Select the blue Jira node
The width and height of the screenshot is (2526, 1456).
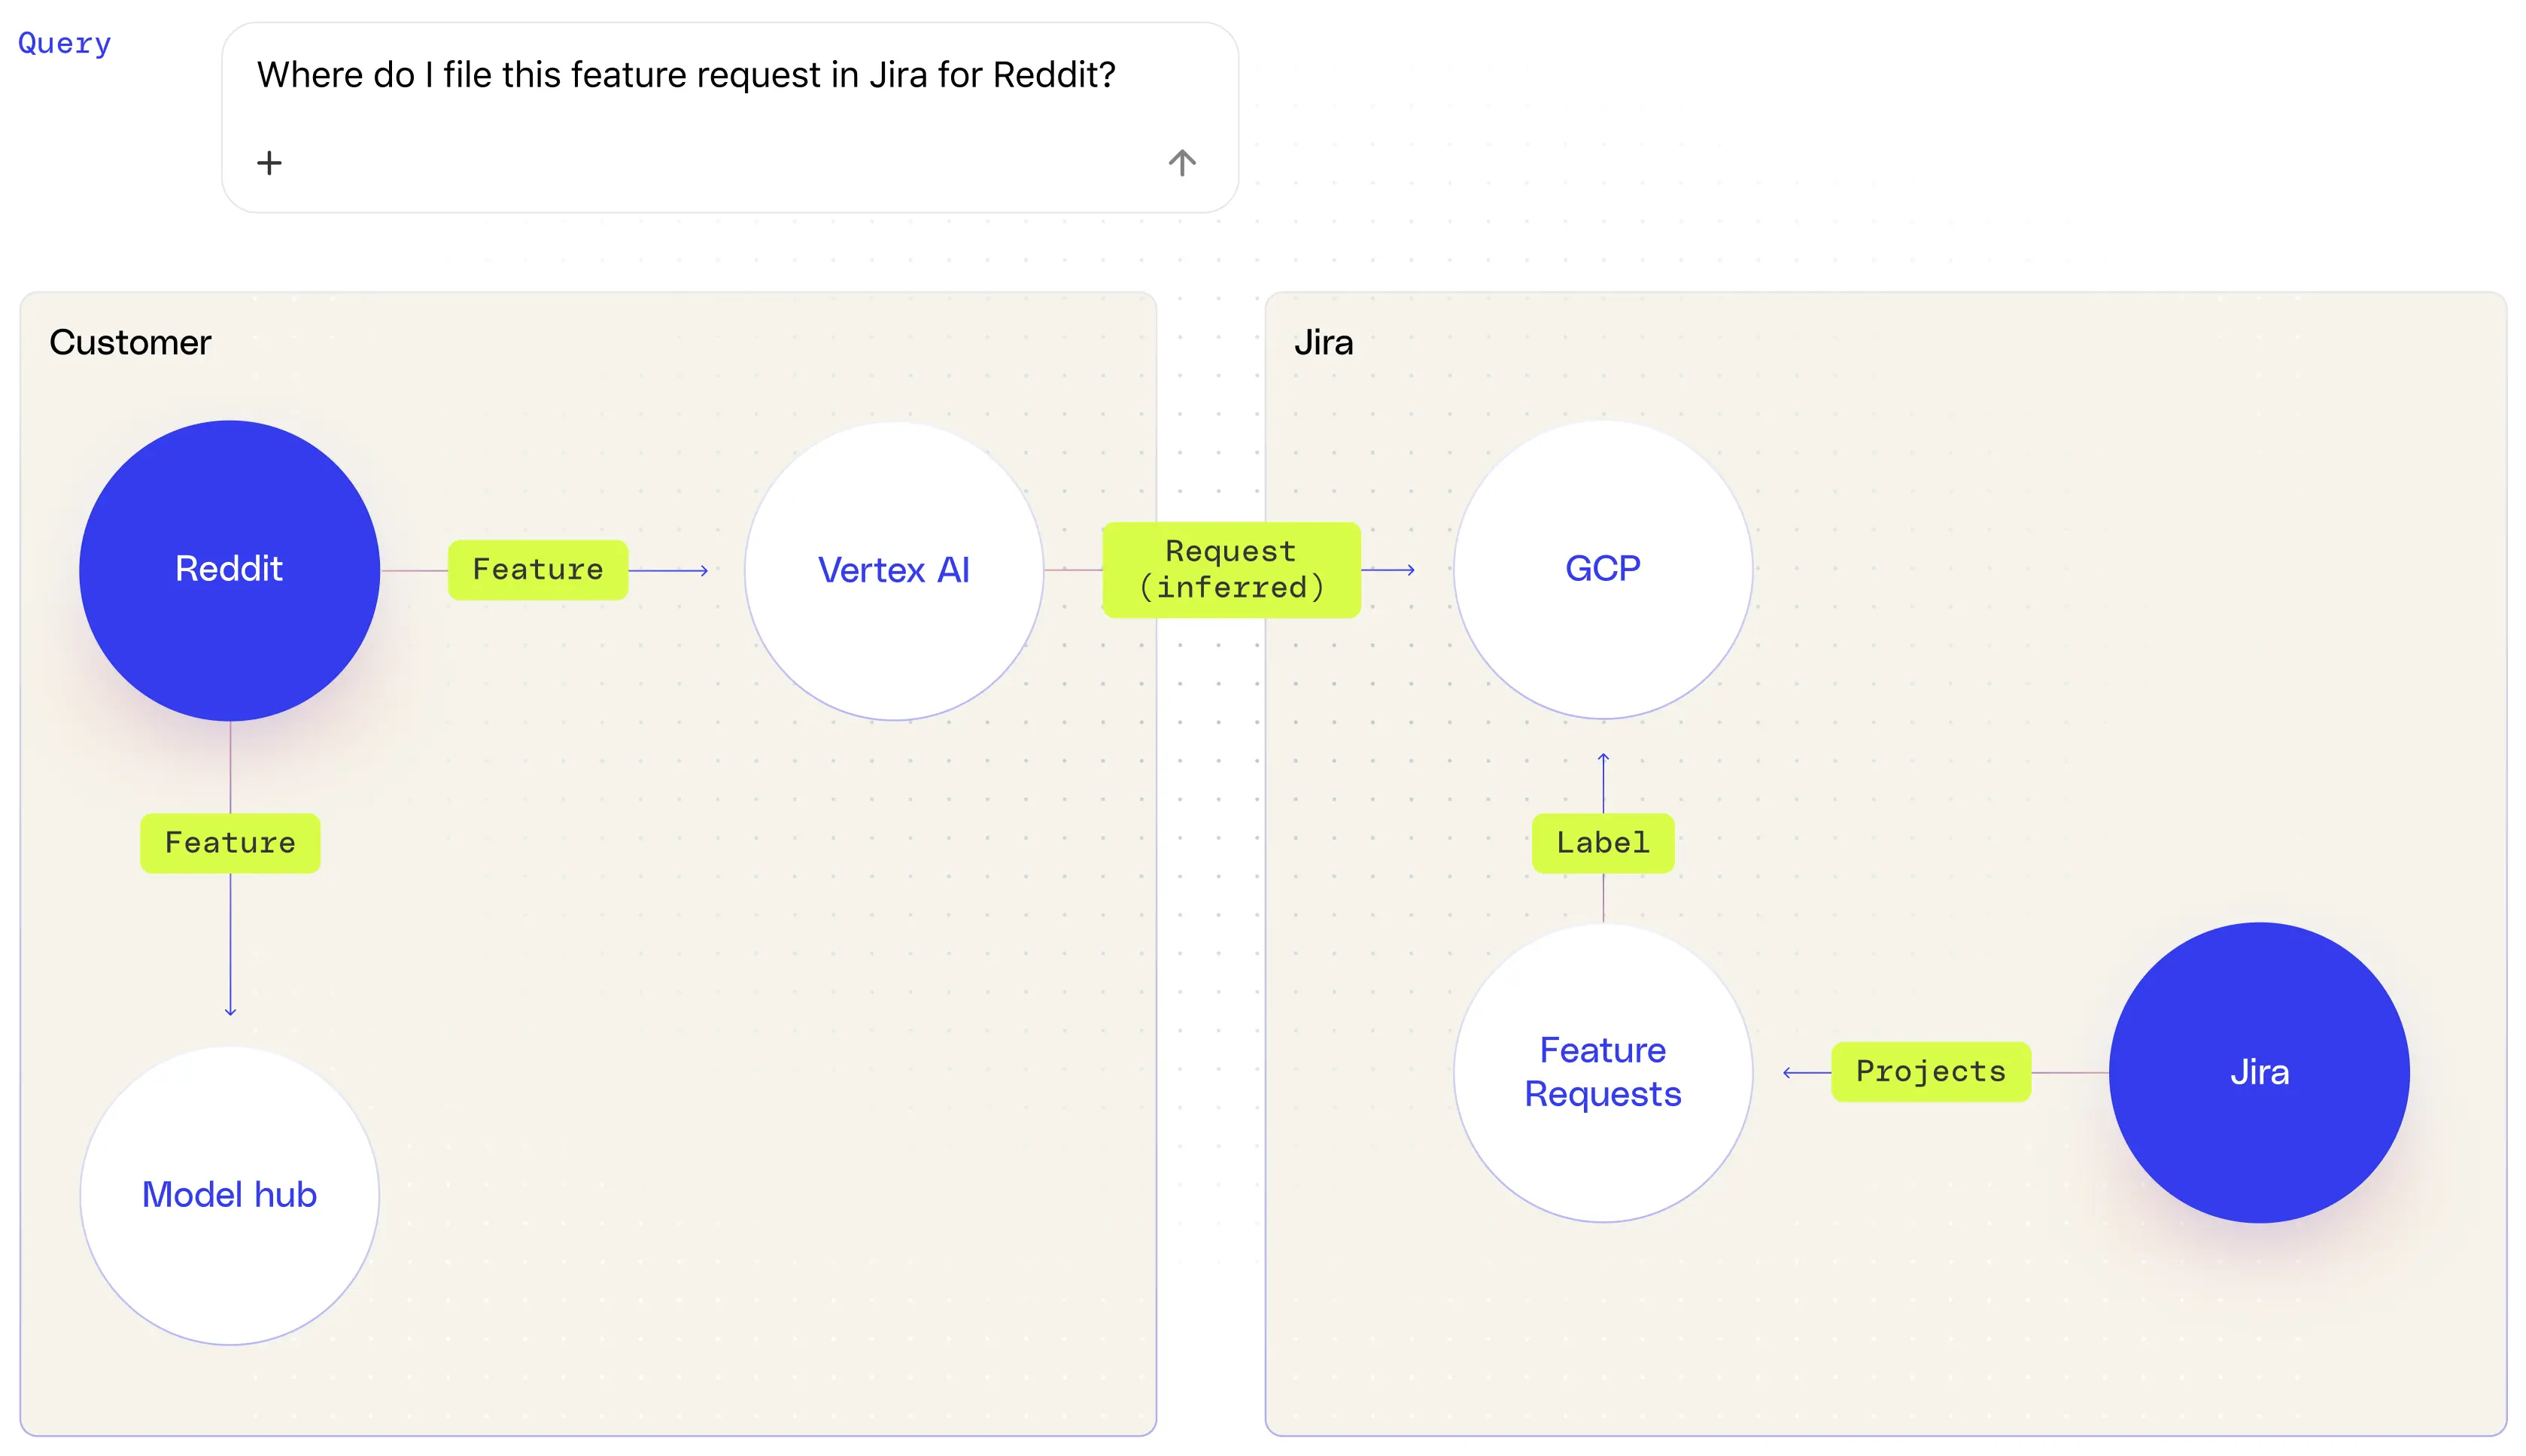pos(2259,1072)
